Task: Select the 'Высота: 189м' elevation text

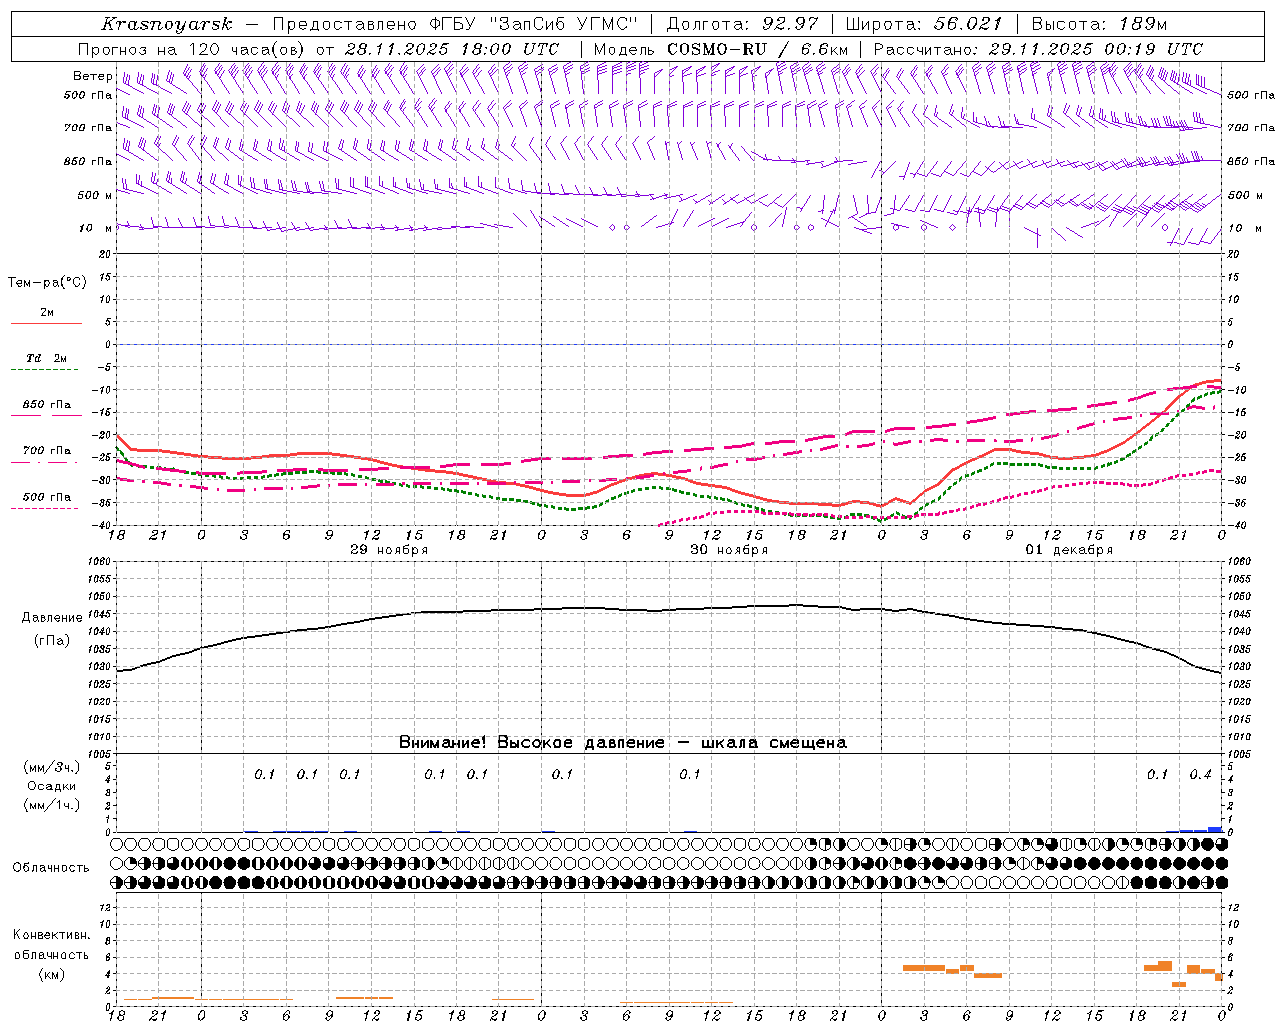Action: point(1099,24)
